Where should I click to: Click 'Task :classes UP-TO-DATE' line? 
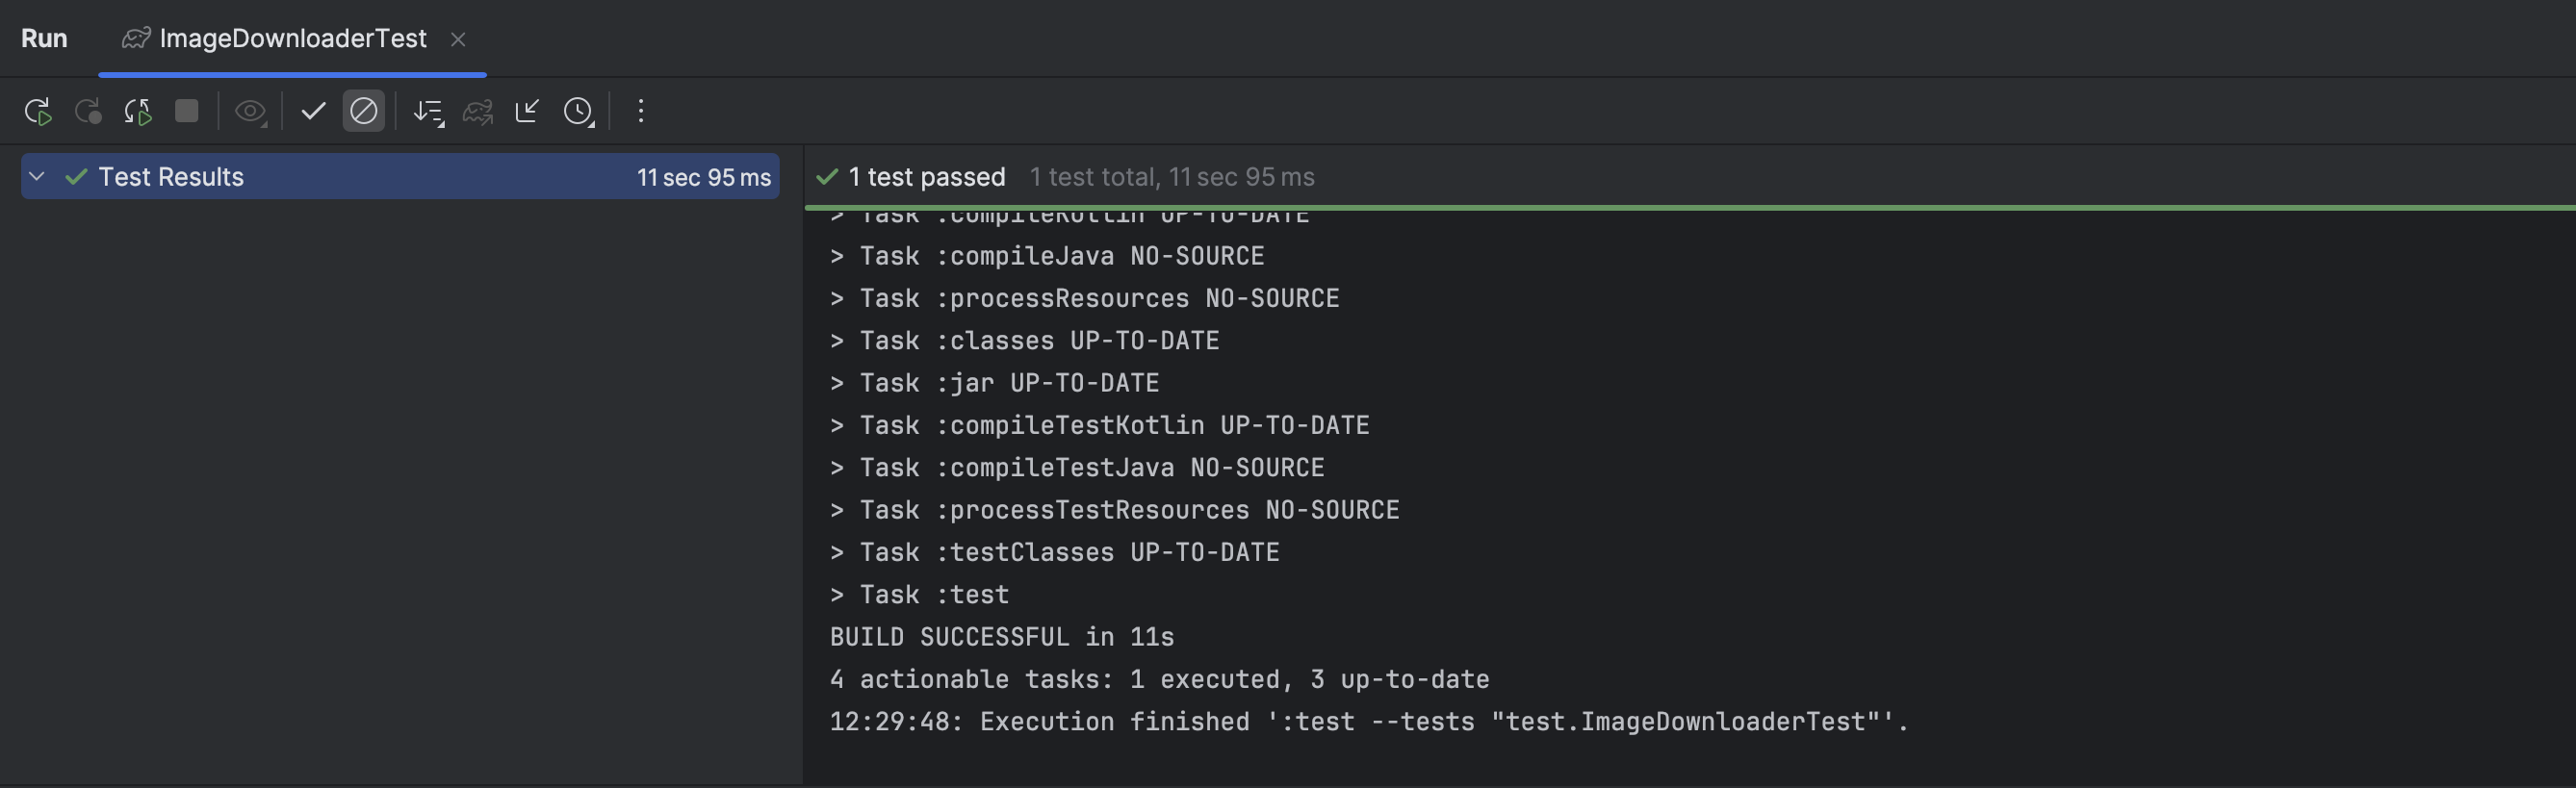pyautogui.click(x=1025, y=341)
